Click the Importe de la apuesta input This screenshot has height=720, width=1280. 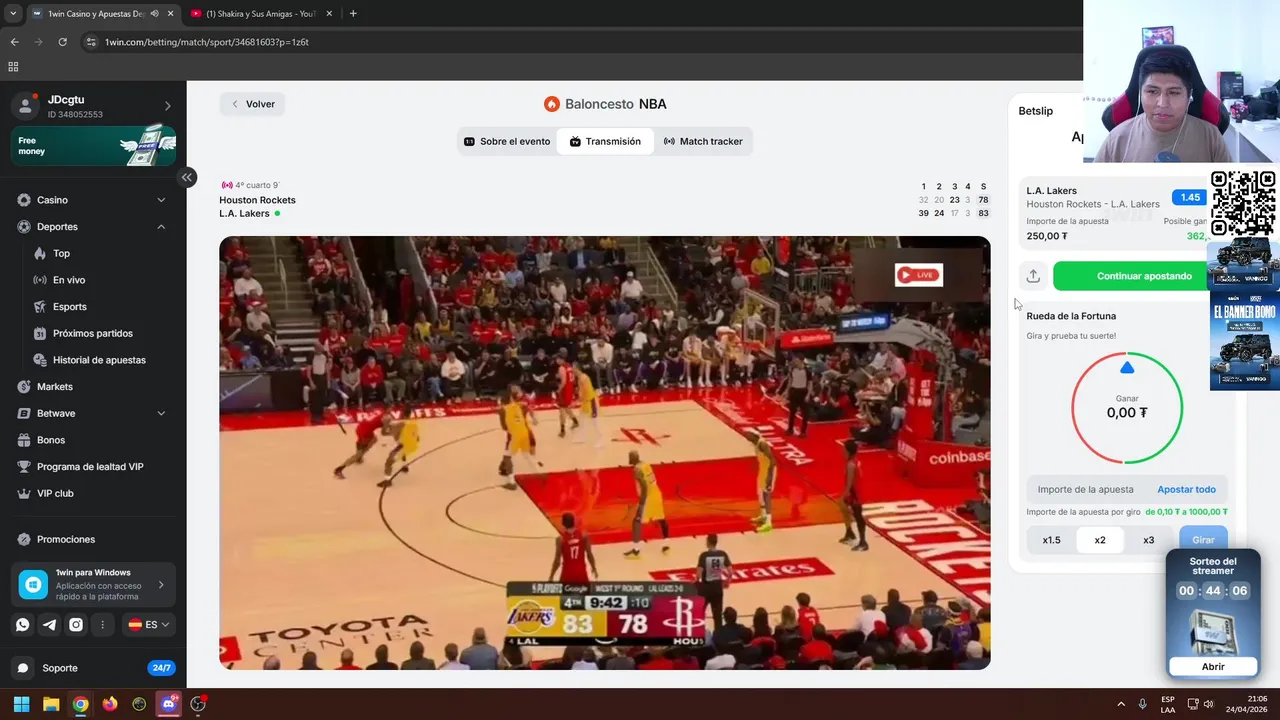(1088, 490)
